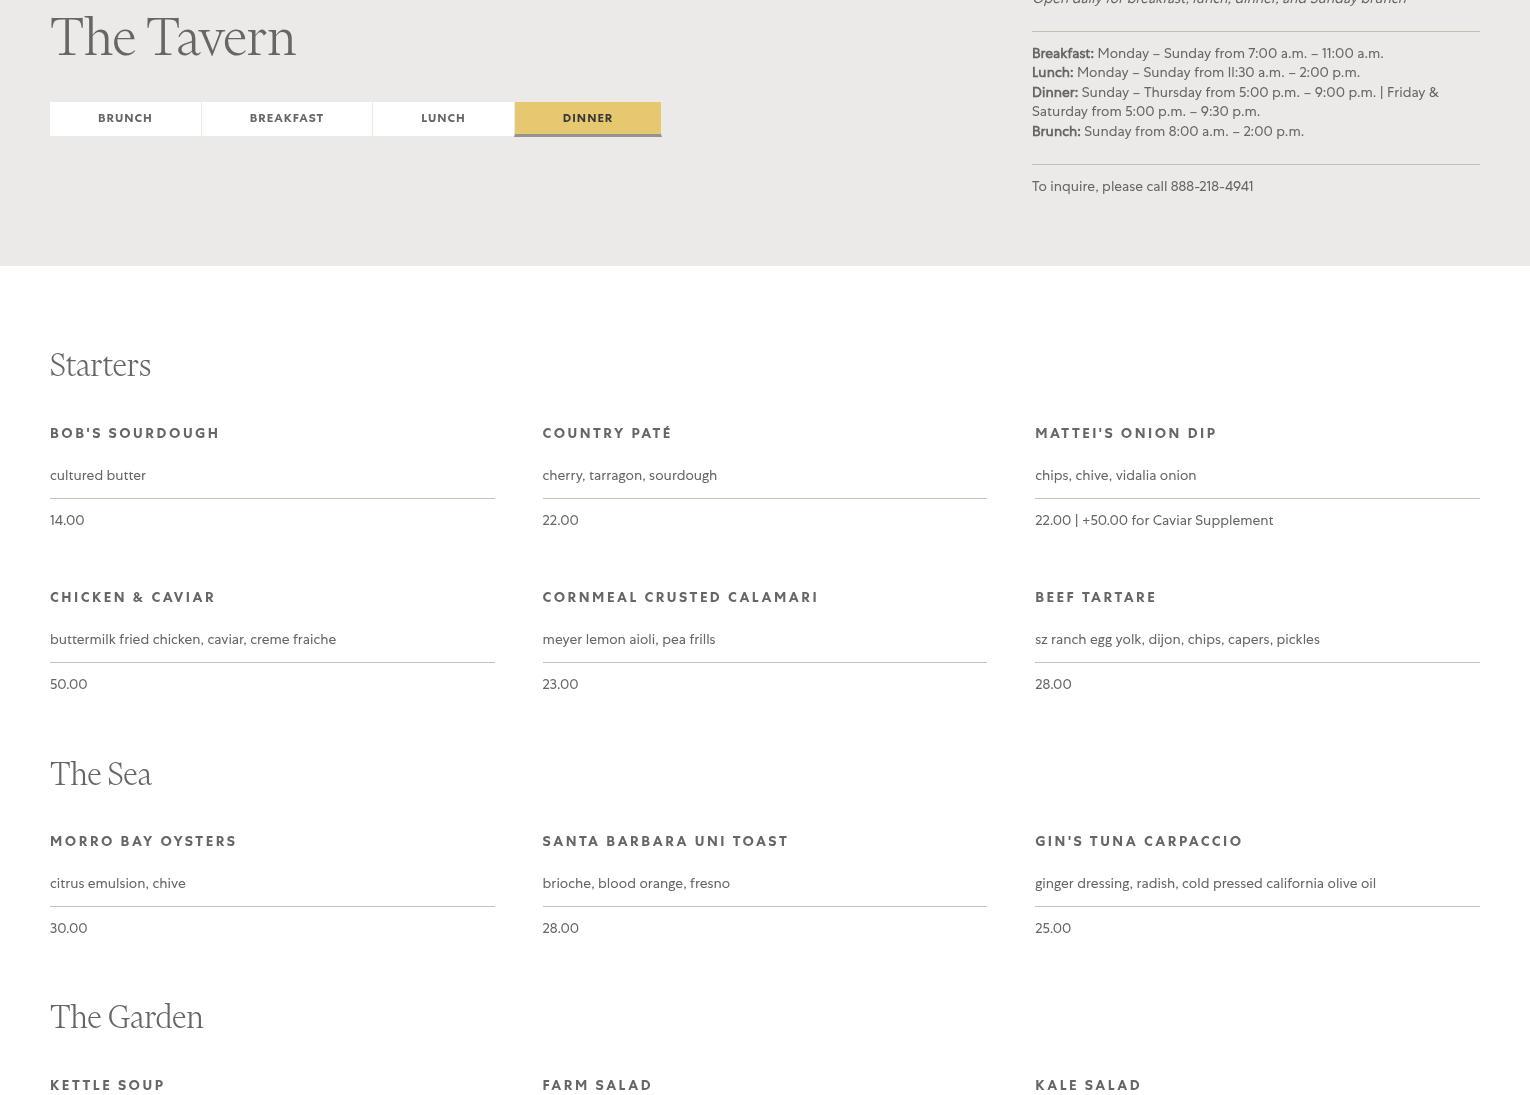Click The Garden section heading
Image resolution: width=1530 pixels, height=1095 pixels.
[x=126, y=1017]
